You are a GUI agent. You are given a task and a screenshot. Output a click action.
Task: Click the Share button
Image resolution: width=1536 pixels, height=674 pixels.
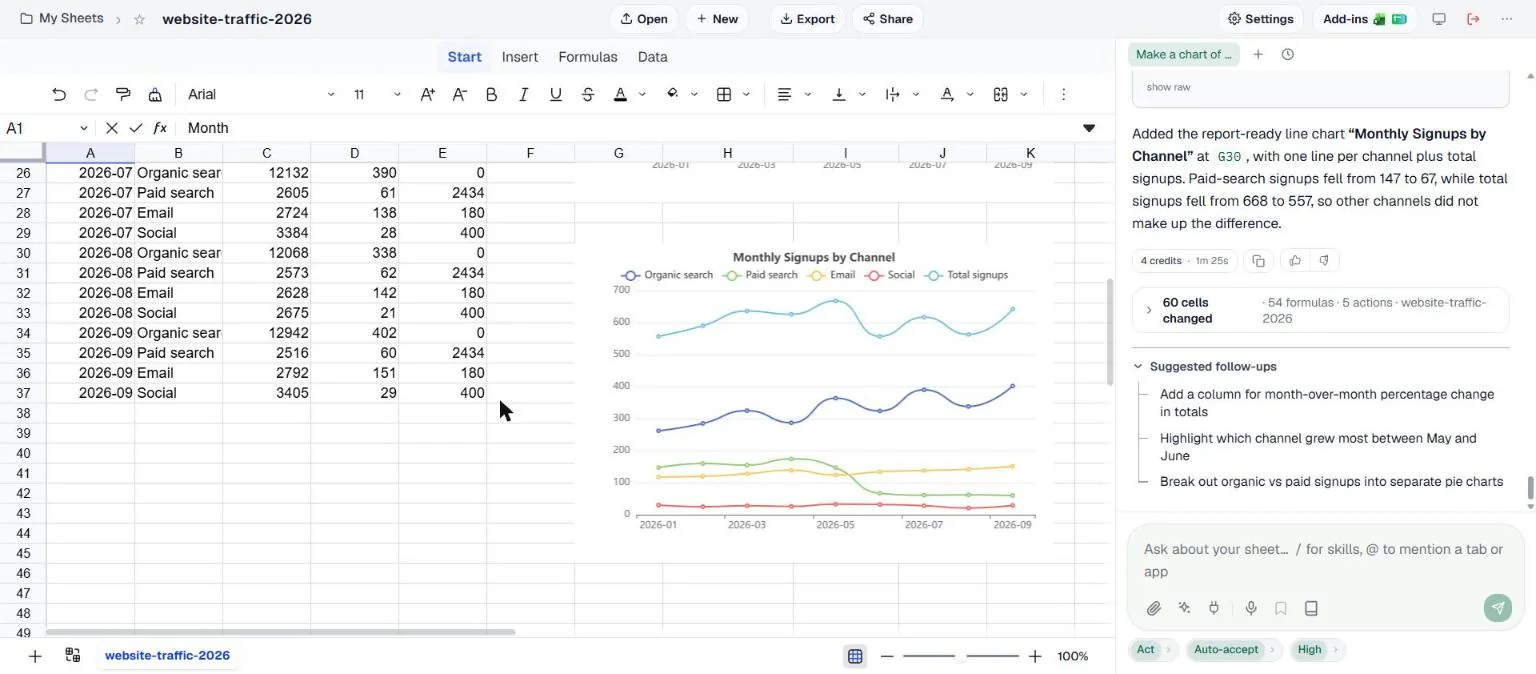(887, 19)
